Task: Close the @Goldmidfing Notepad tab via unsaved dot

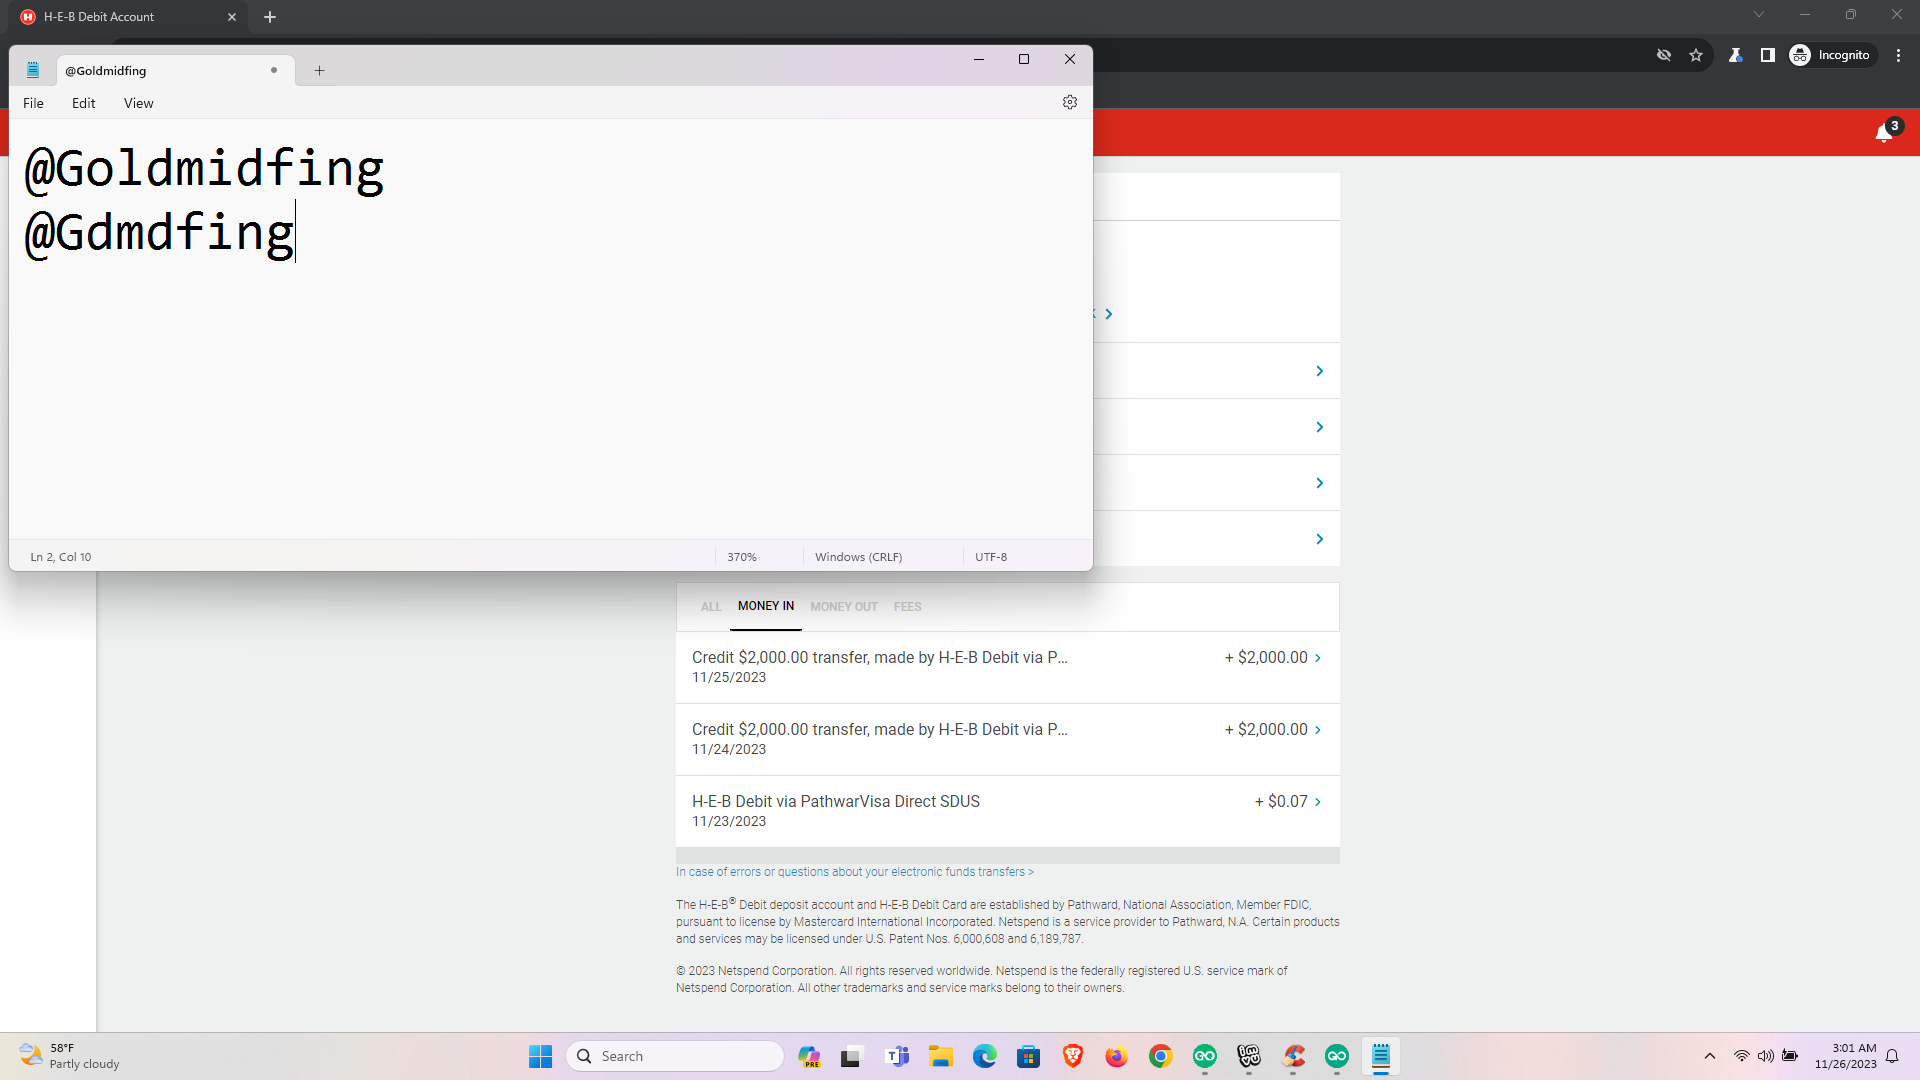Action: coord(274,70)
